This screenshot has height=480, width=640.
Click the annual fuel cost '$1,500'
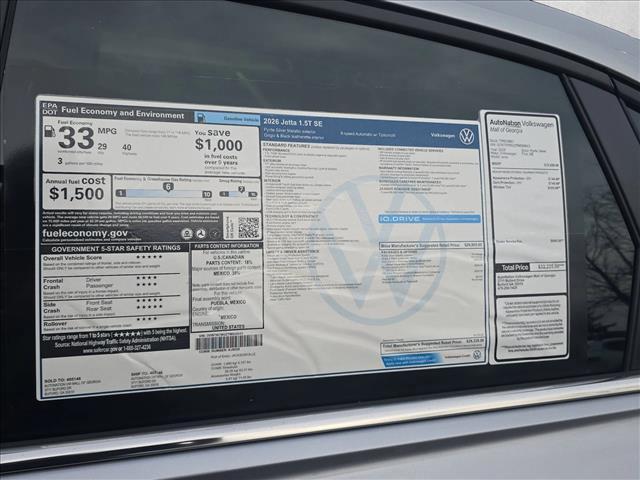pyautogui.click(x=76, y=193)
